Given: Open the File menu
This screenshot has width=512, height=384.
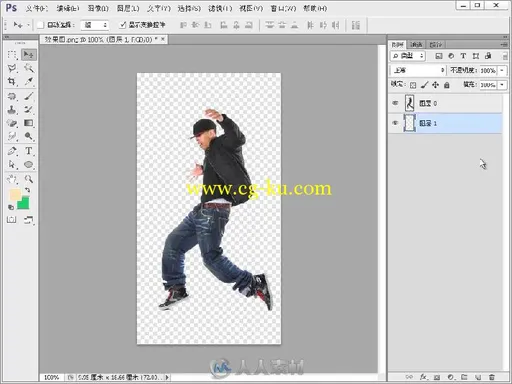Looking at the screenshot, I should coord(37,8).
